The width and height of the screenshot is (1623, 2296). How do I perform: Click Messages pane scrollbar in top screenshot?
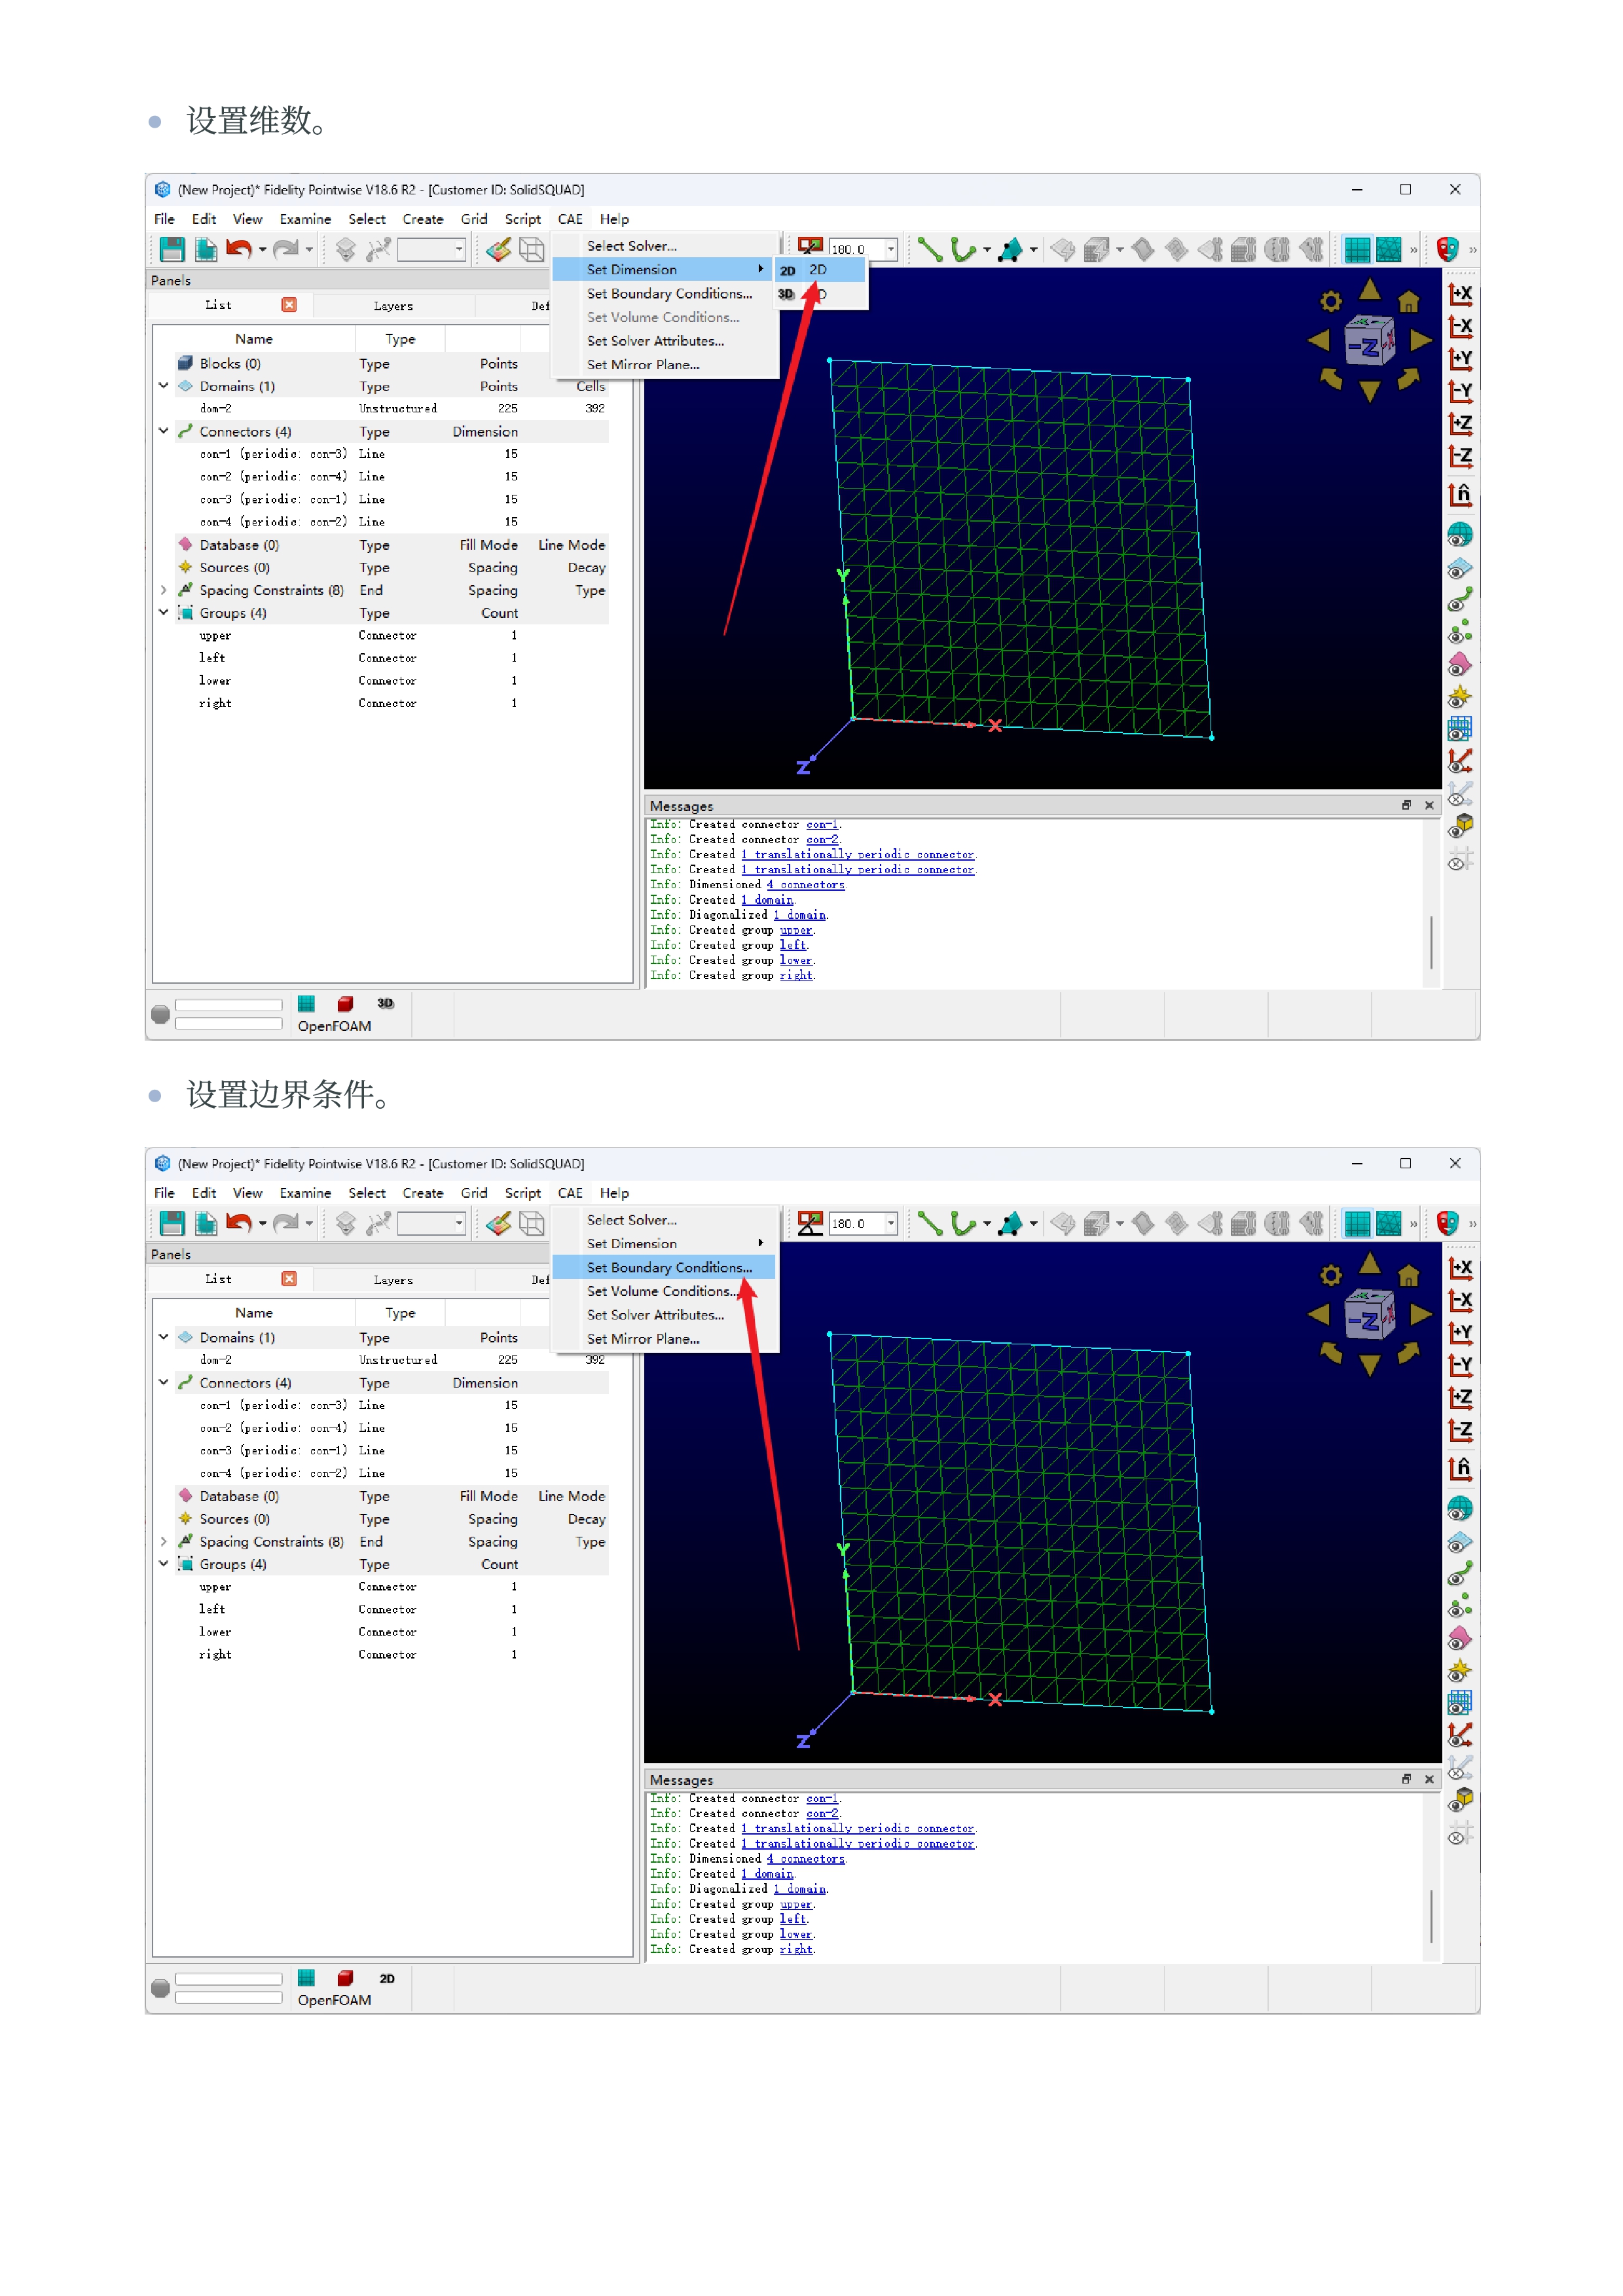point(1431,943)
